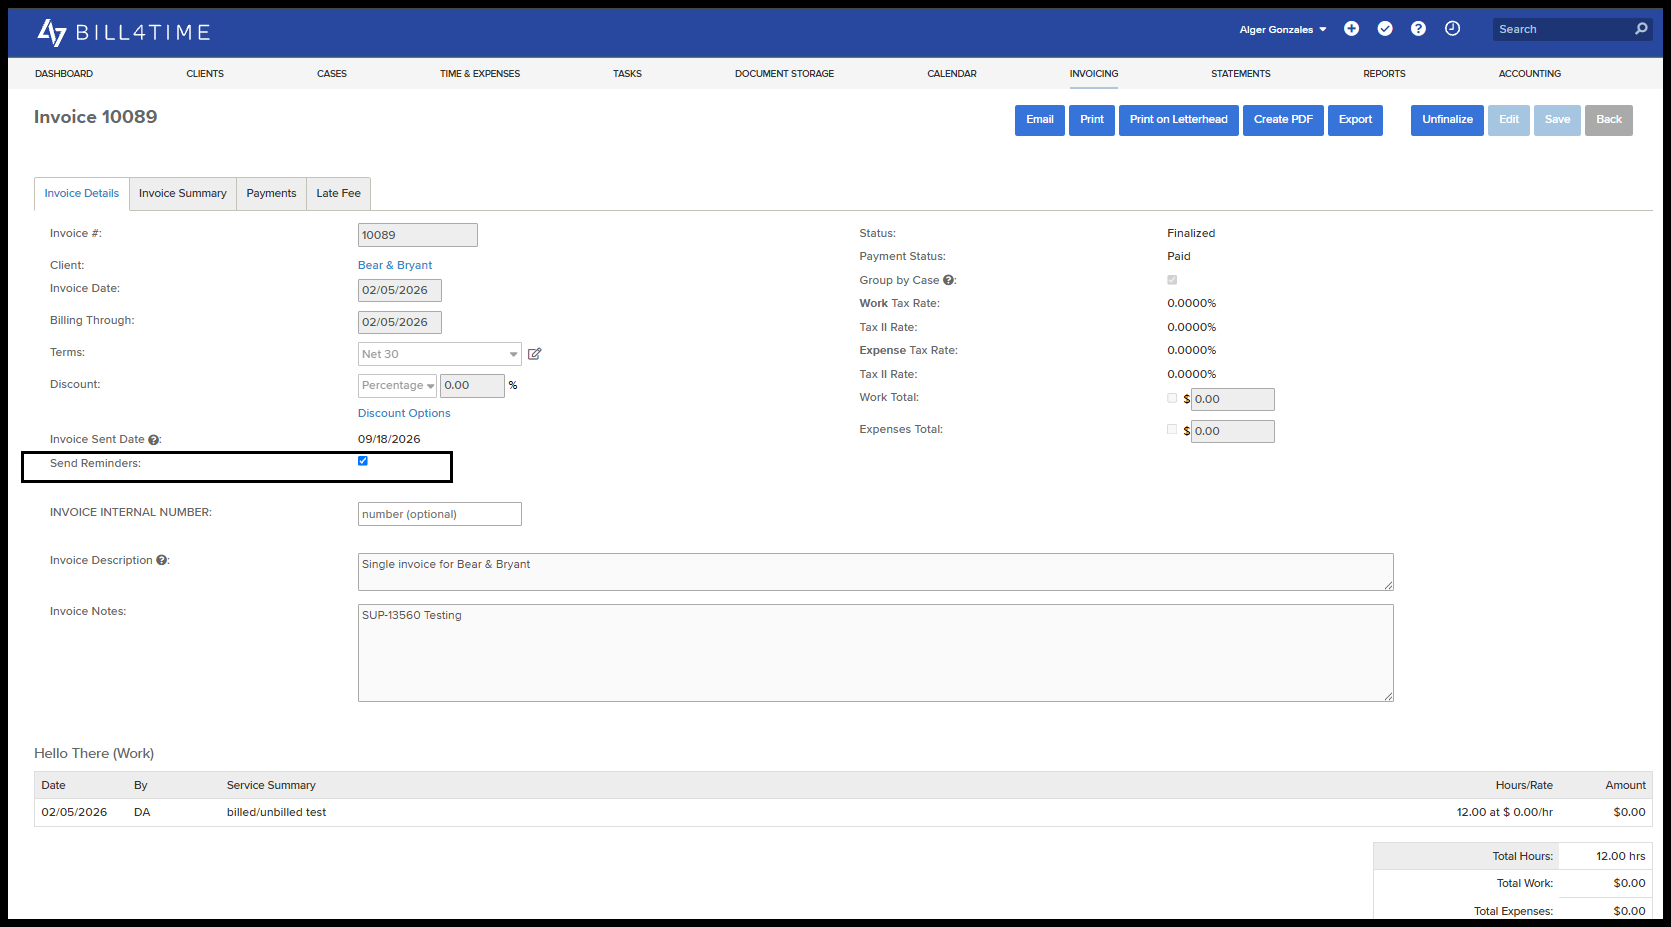Expand the Alger Gonzales user menu
This screenshot has width=1671, height=927.
click(x=1283, y=30)
